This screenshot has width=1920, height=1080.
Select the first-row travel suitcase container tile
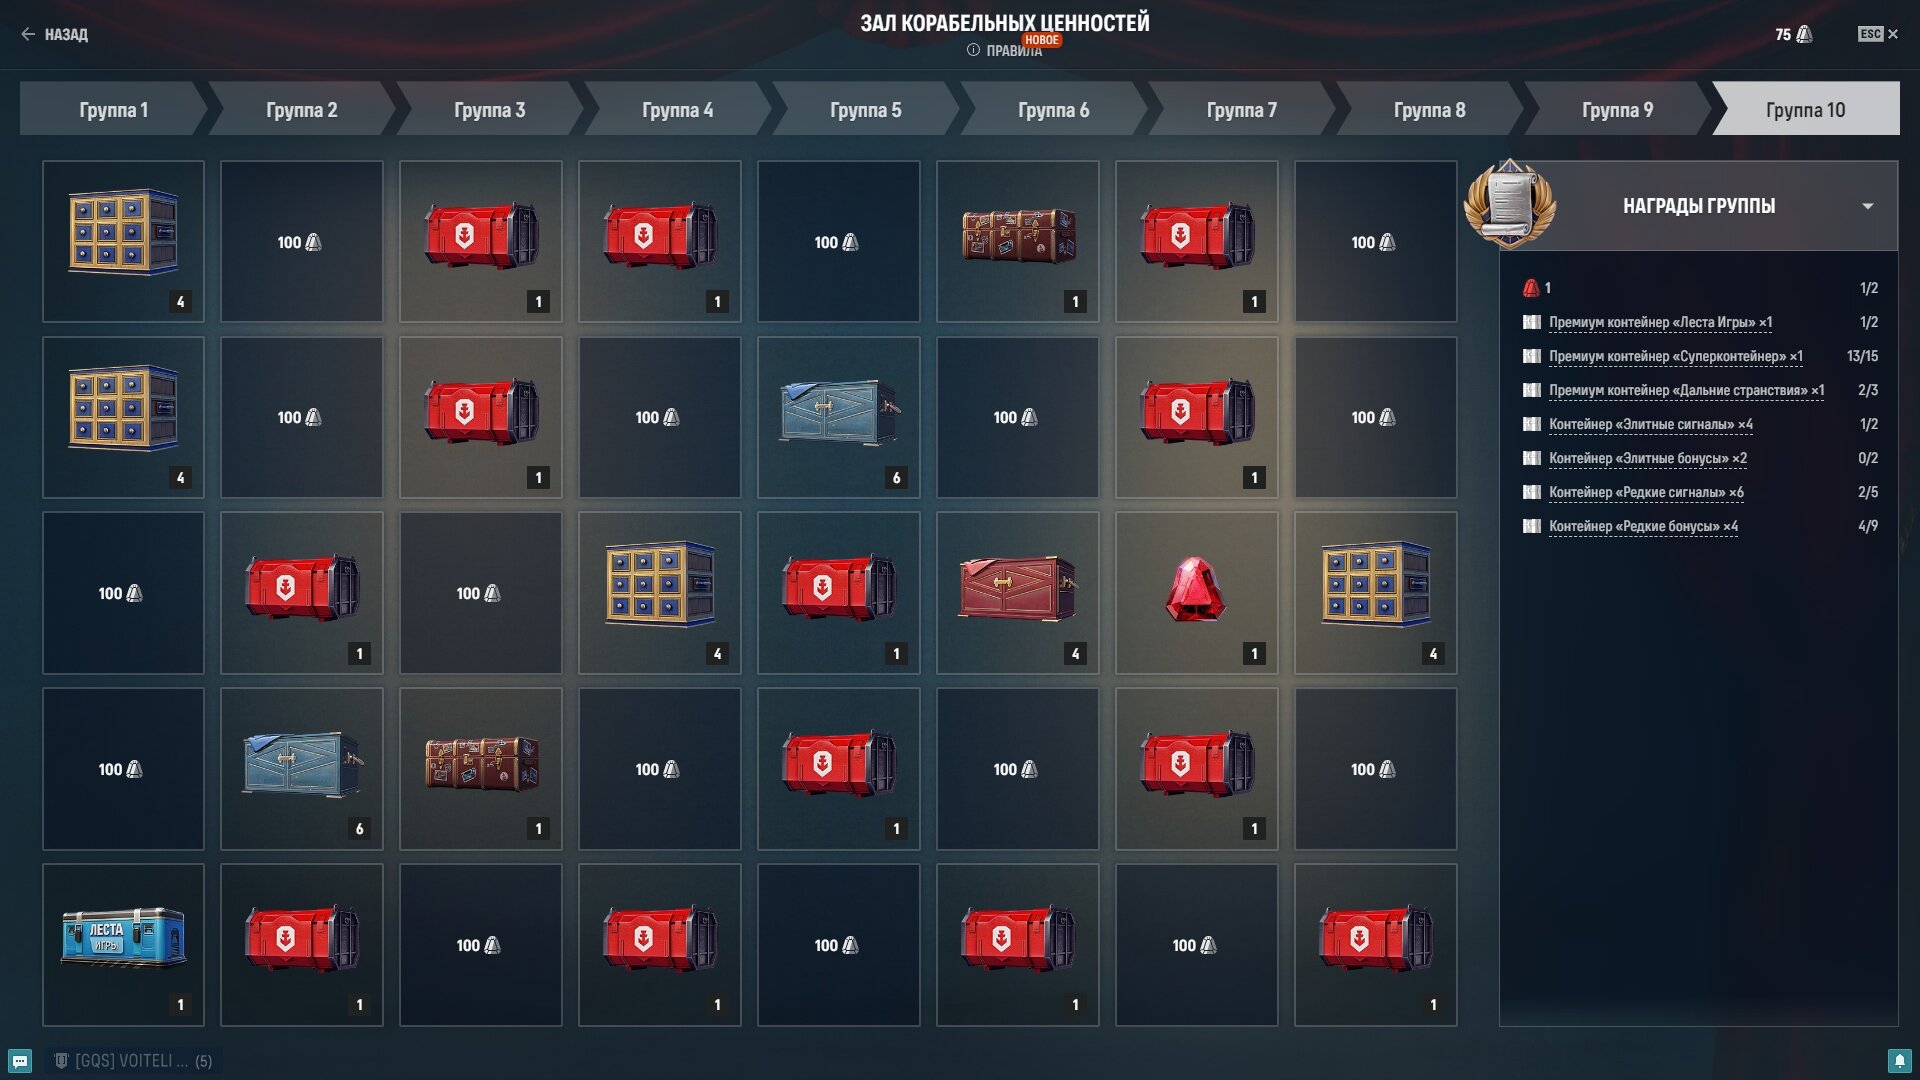(1017, 241)
